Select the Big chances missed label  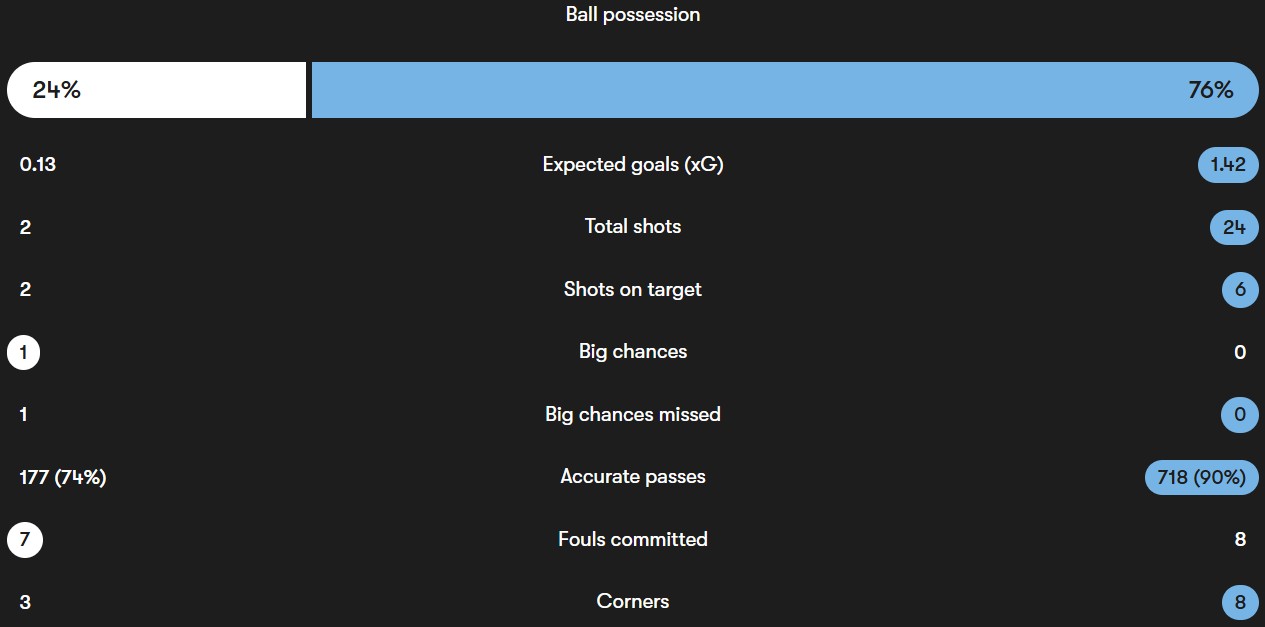633,415
